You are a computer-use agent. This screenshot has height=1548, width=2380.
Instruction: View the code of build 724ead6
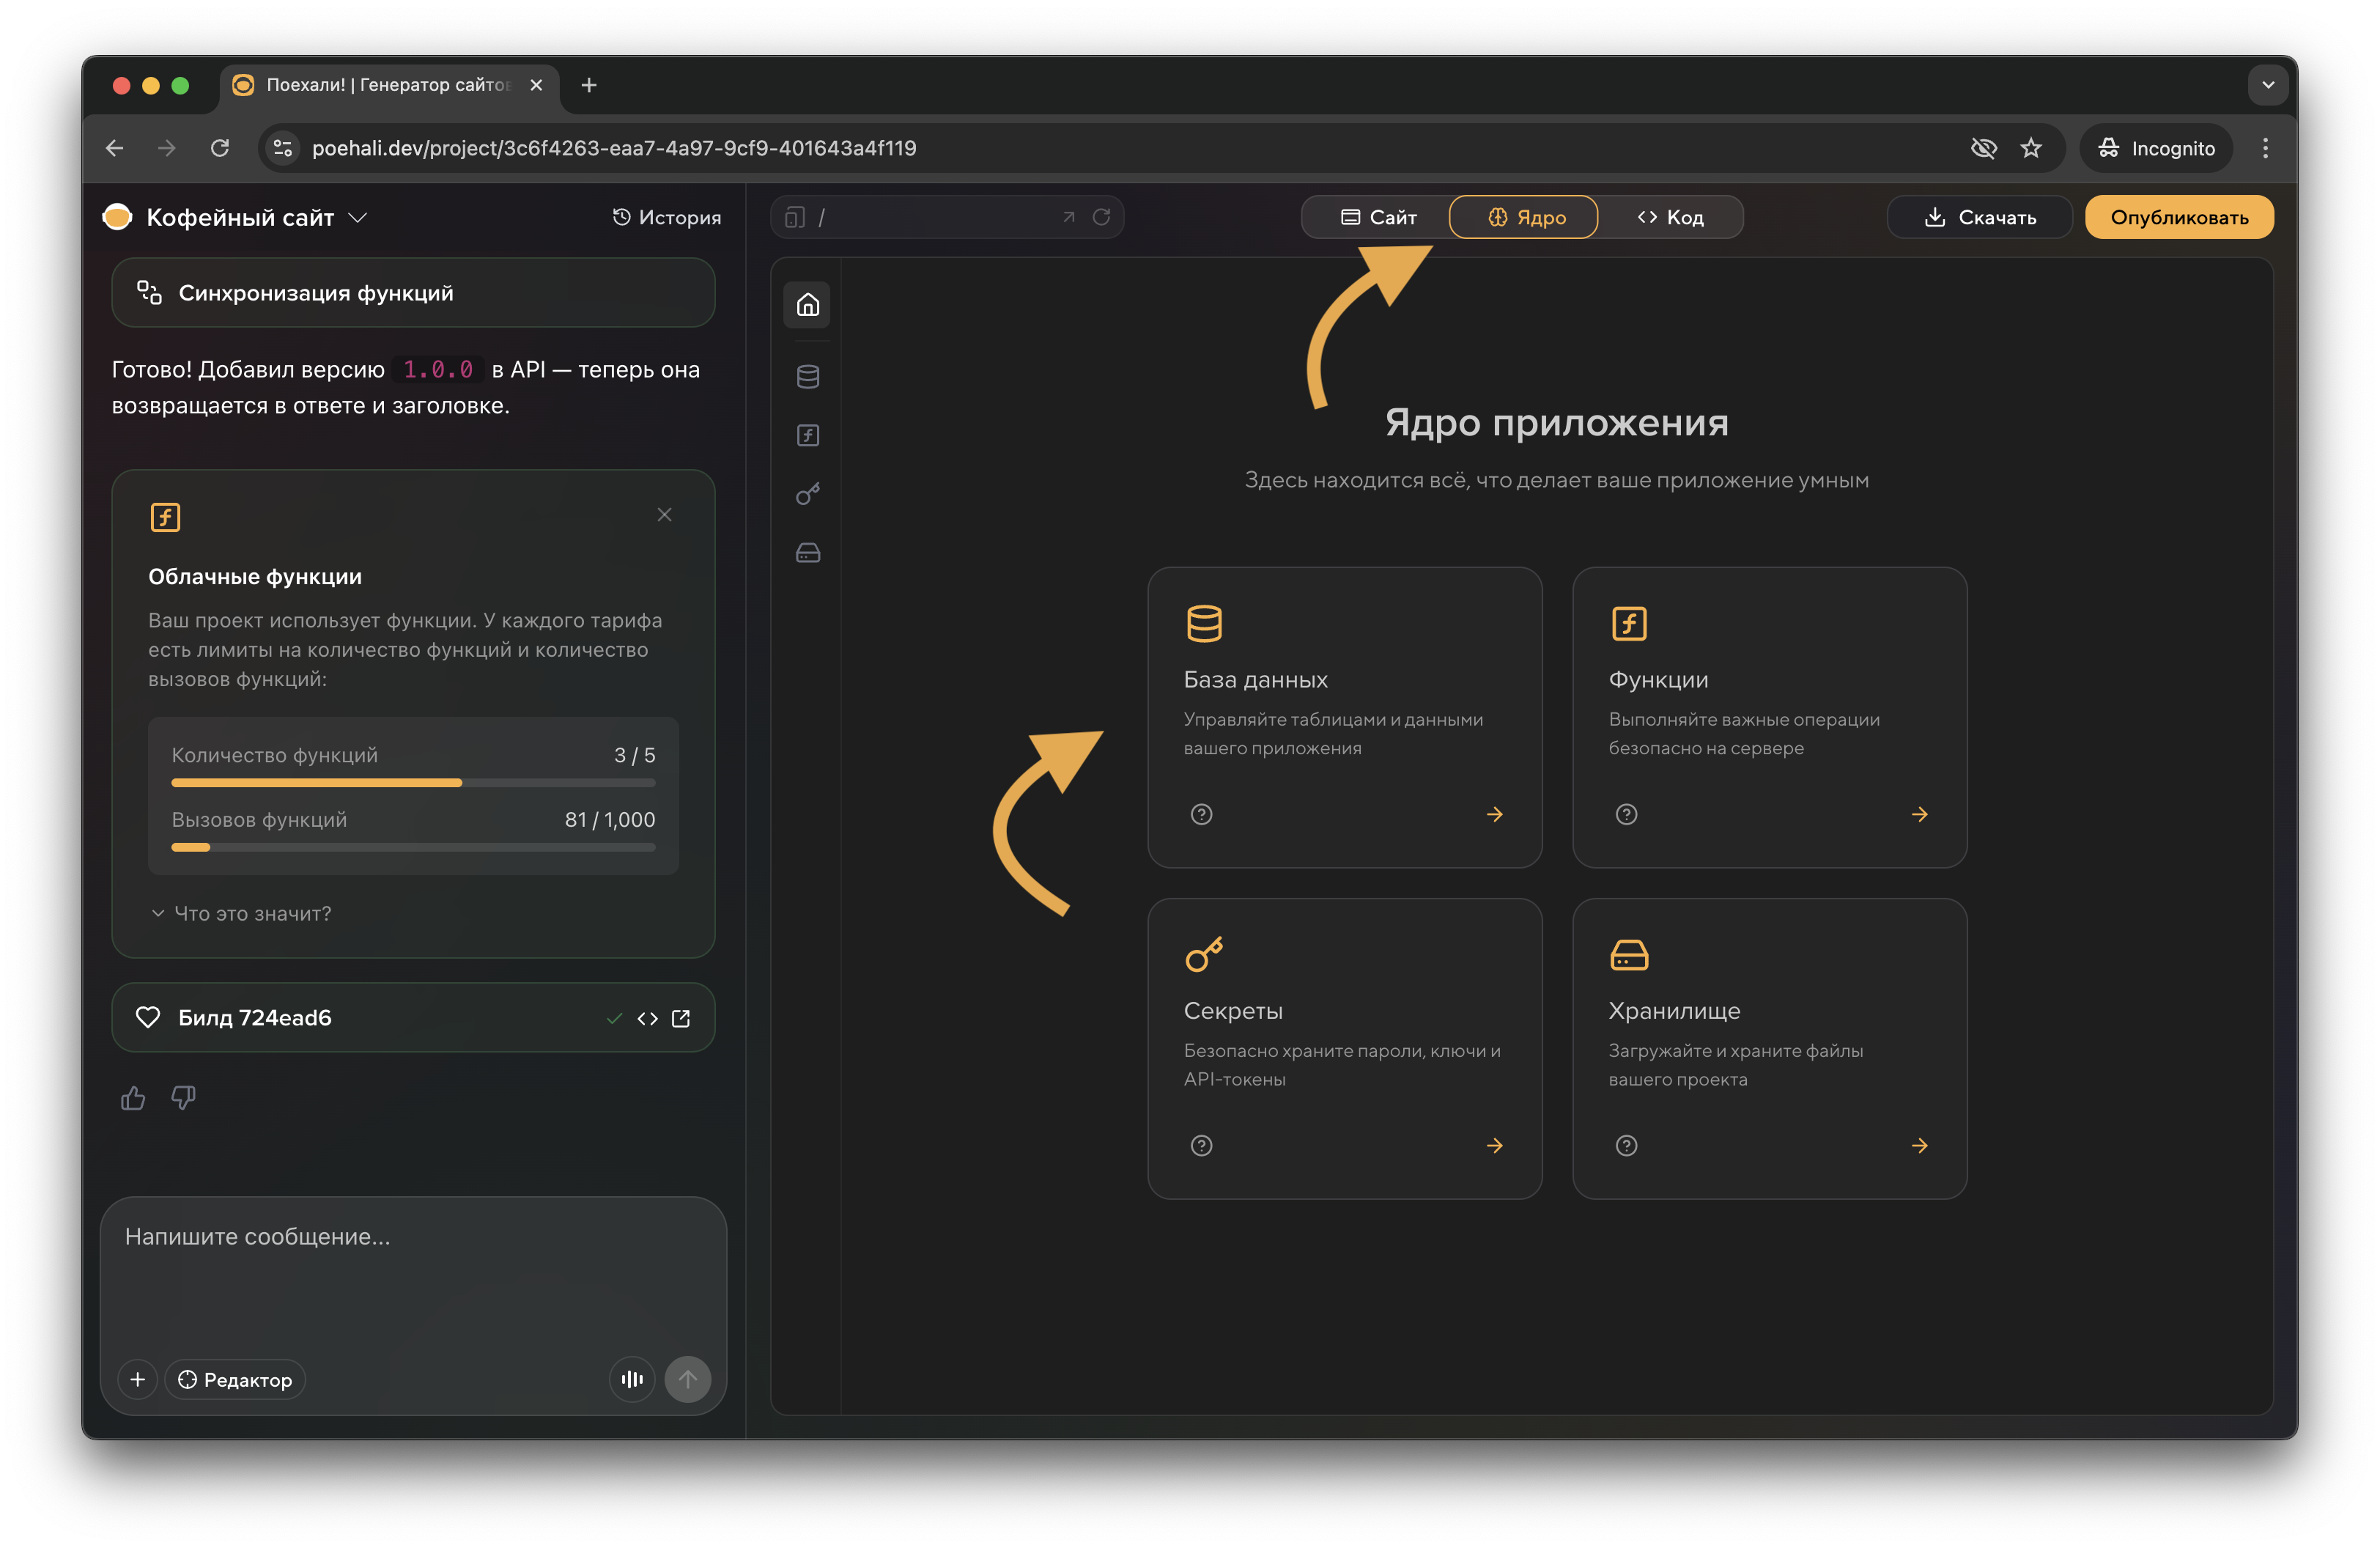[647, 1018]
